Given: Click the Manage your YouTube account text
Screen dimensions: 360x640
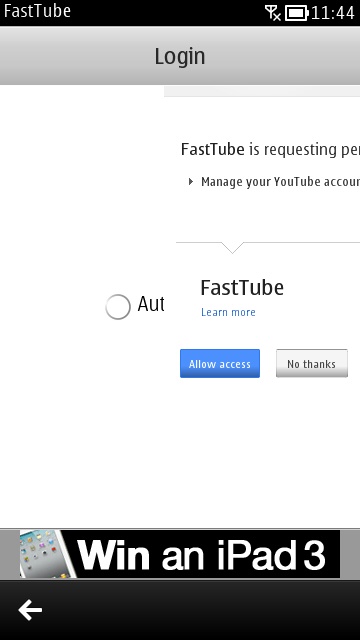Looking at the screenshot, I should [280, 182].
